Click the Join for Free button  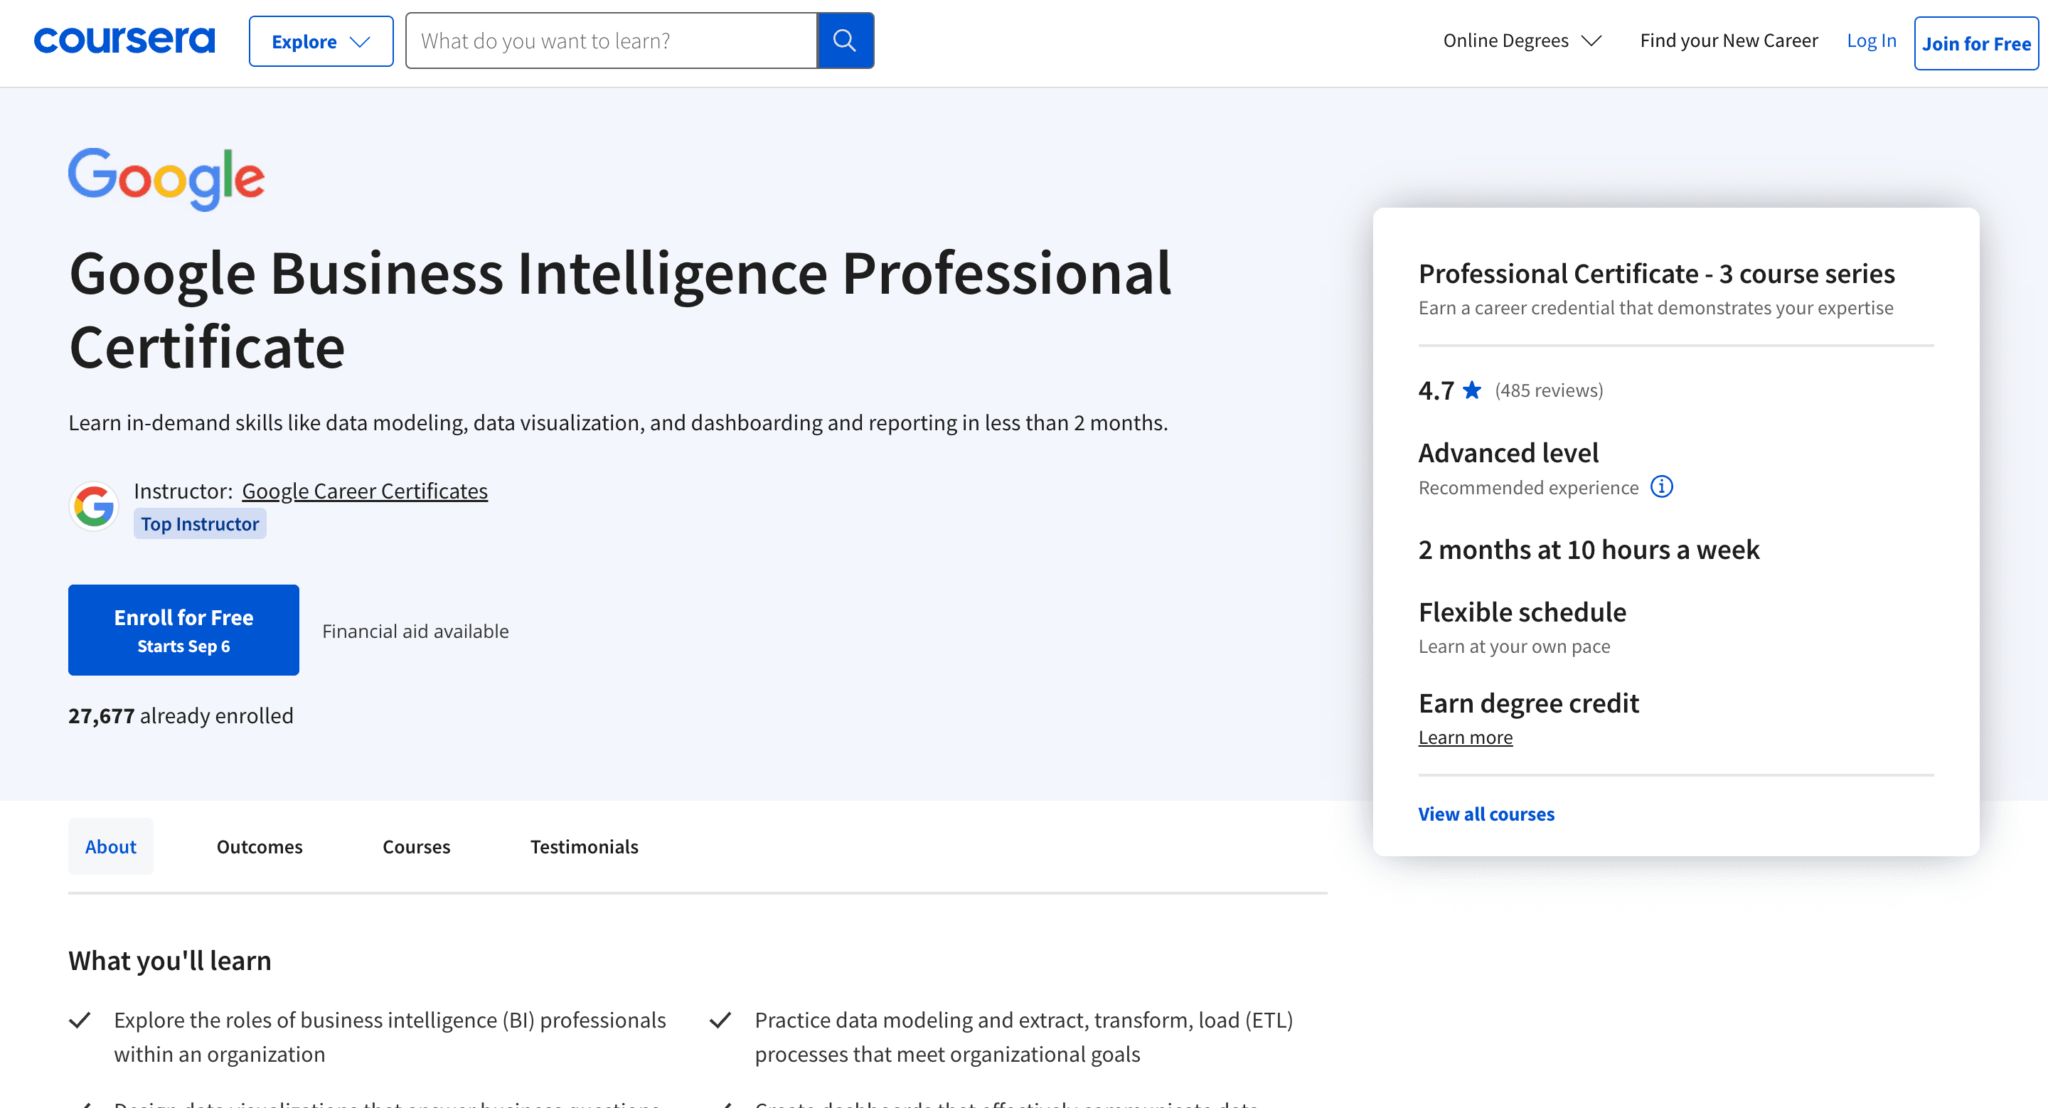[1975, 43]
